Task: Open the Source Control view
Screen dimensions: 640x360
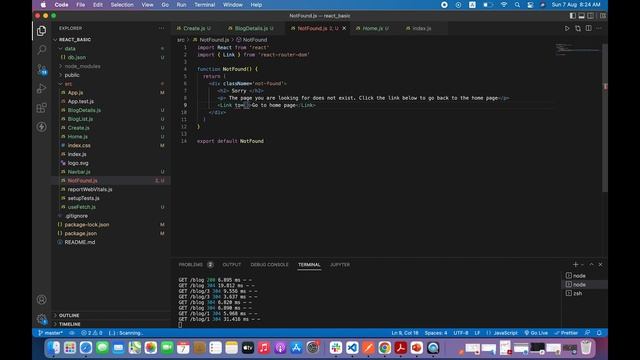Action: pos(41,69)
